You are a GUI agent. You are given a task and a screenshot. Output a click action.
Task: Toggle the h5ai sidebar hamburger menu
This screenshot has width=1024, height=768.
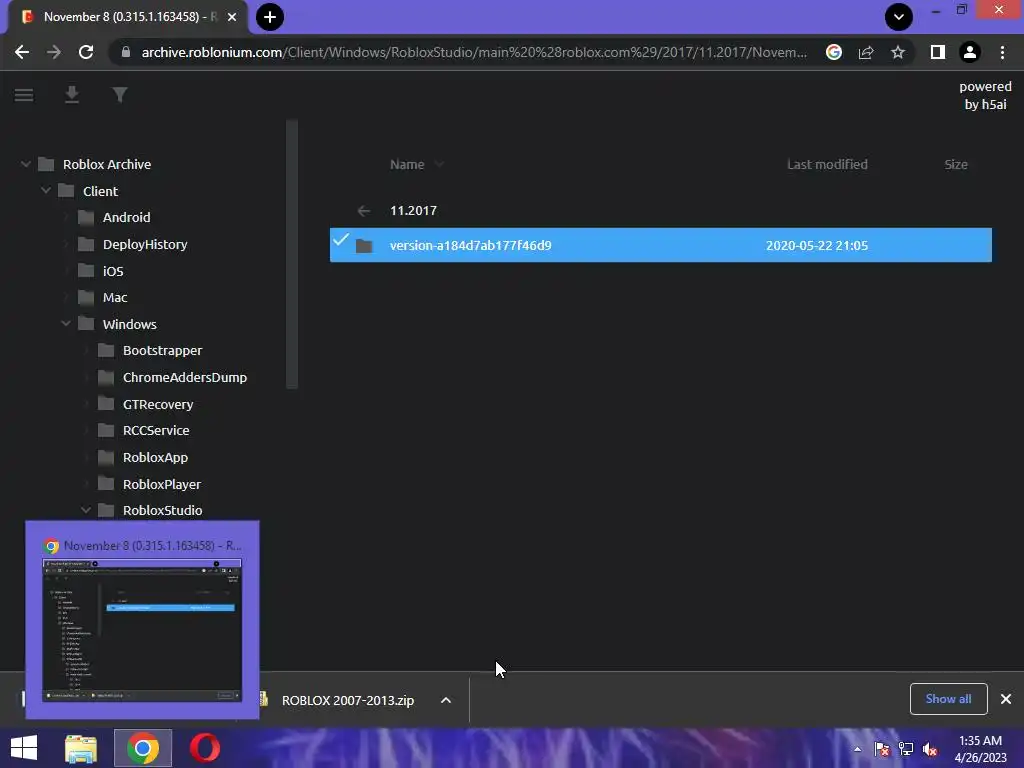pyautogui.click(x=24, y=95)
